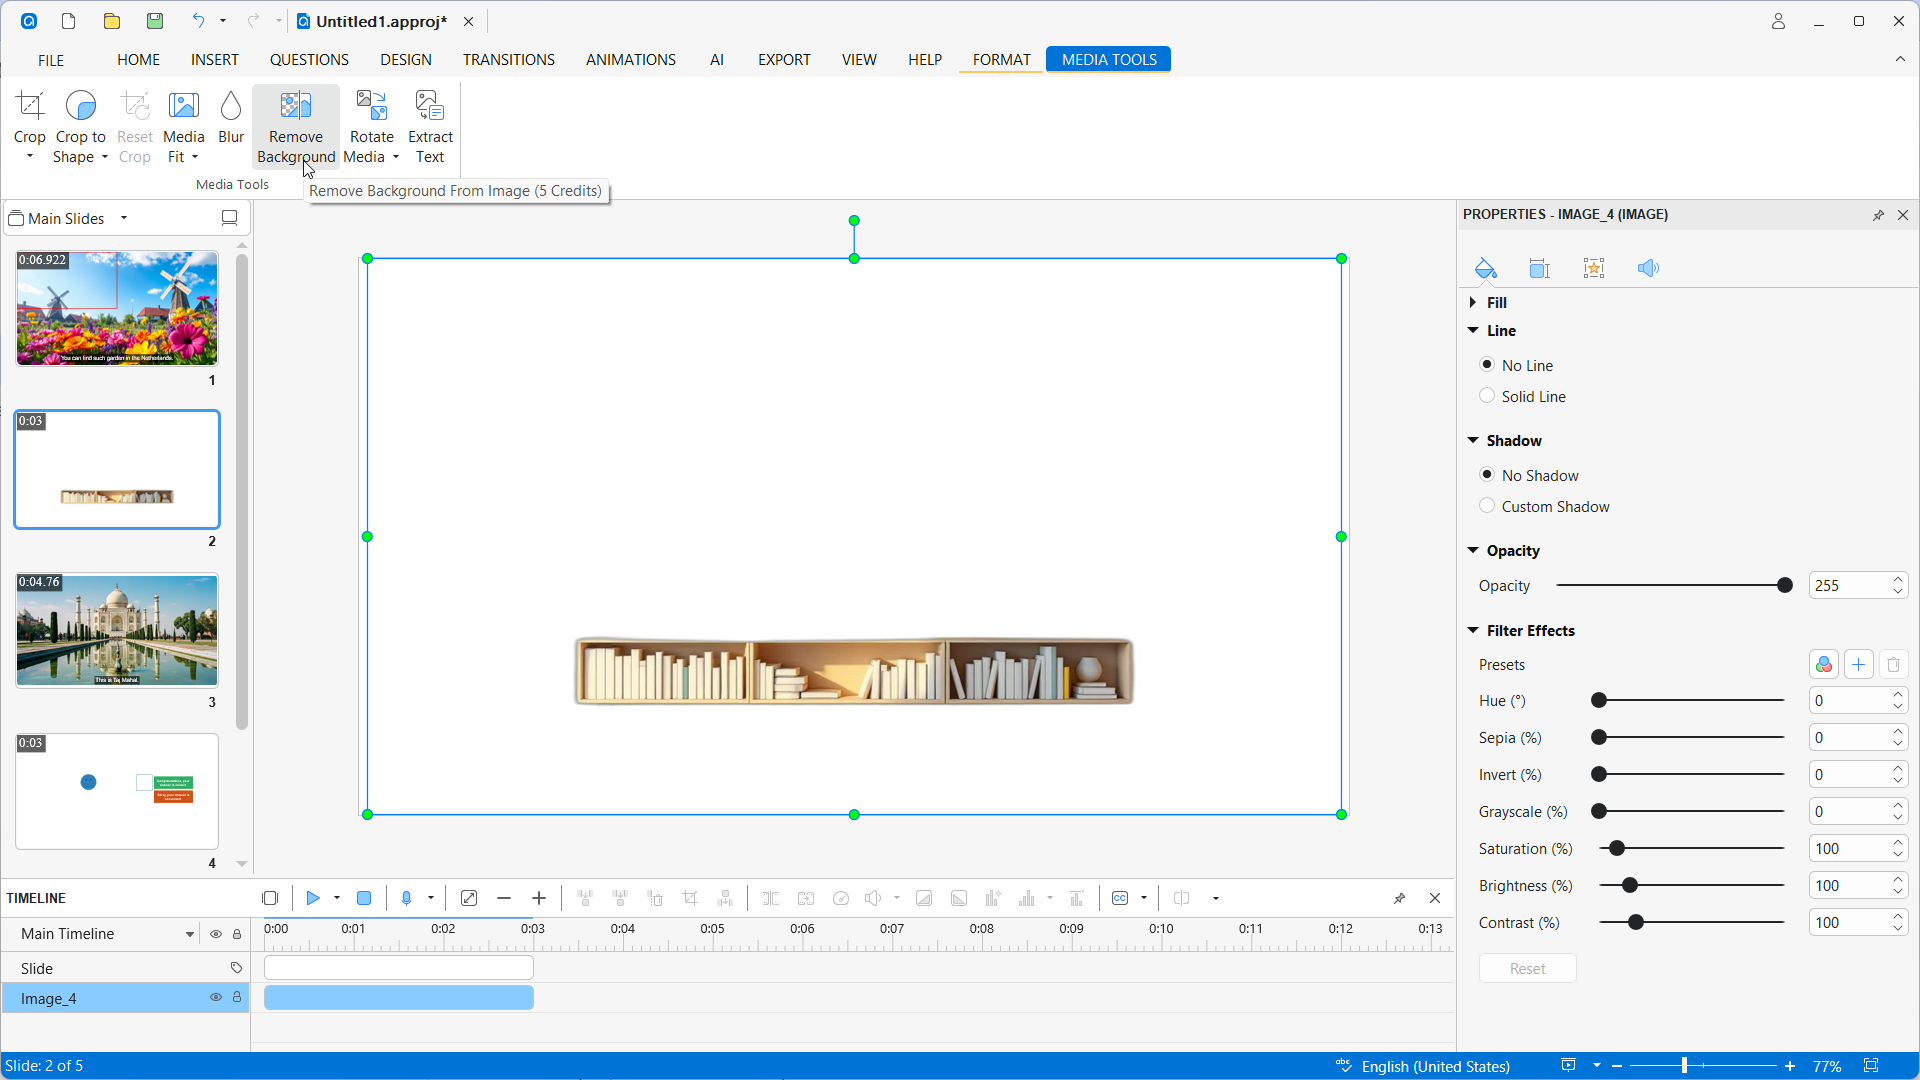This screenshot has height=1080, width=1920.
Task: Open the audio properties tab icon
Action: click(x=1648, y=268)
